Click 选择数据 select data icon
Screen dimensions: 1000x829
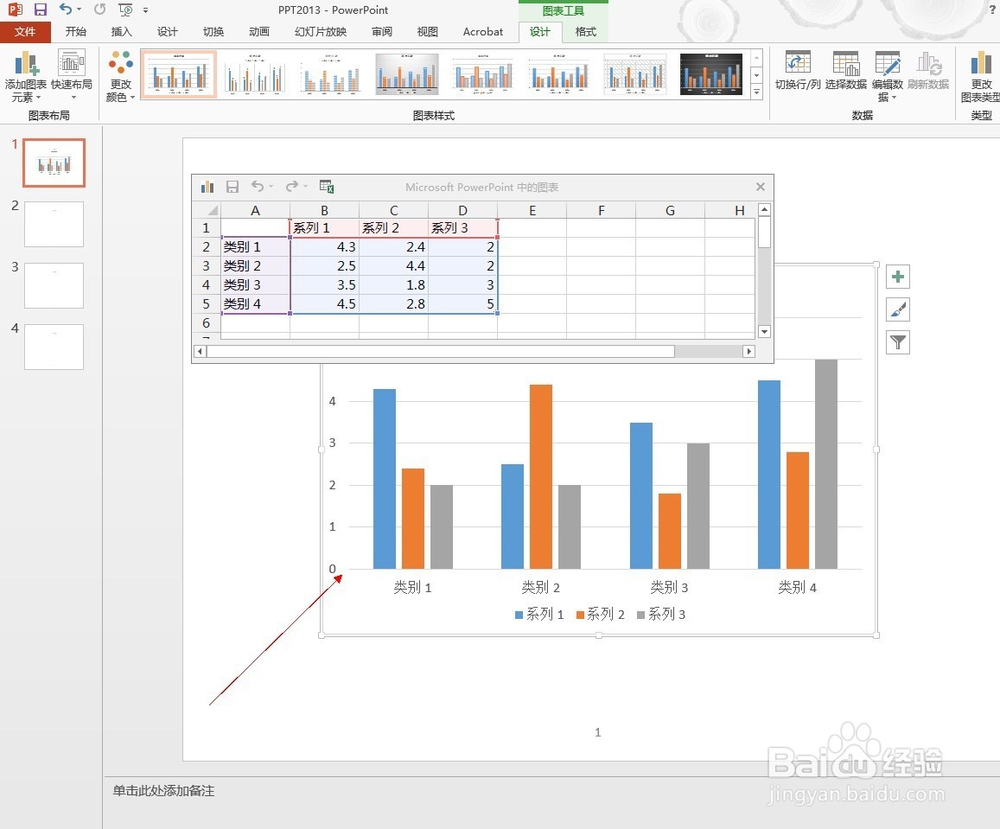pyautogui.click(x=846, y=70)
